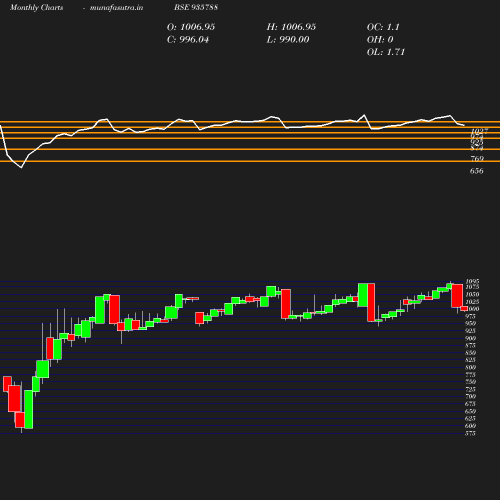Click the '600' price axis label
The width and height of the screenshot is (500, 500).
pos(470,426)
